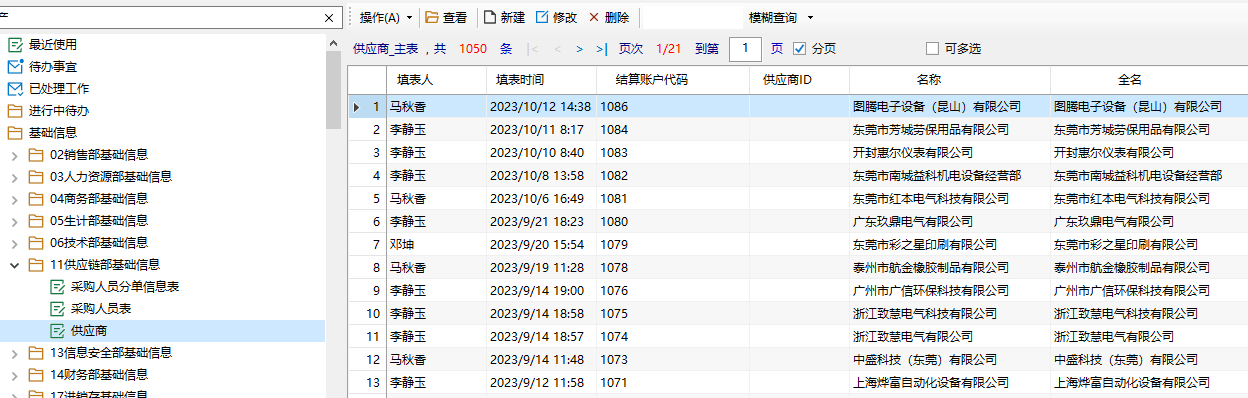Expand 14财务部基础信息 tree node
1248x398 pixels.
pos(15,375)
